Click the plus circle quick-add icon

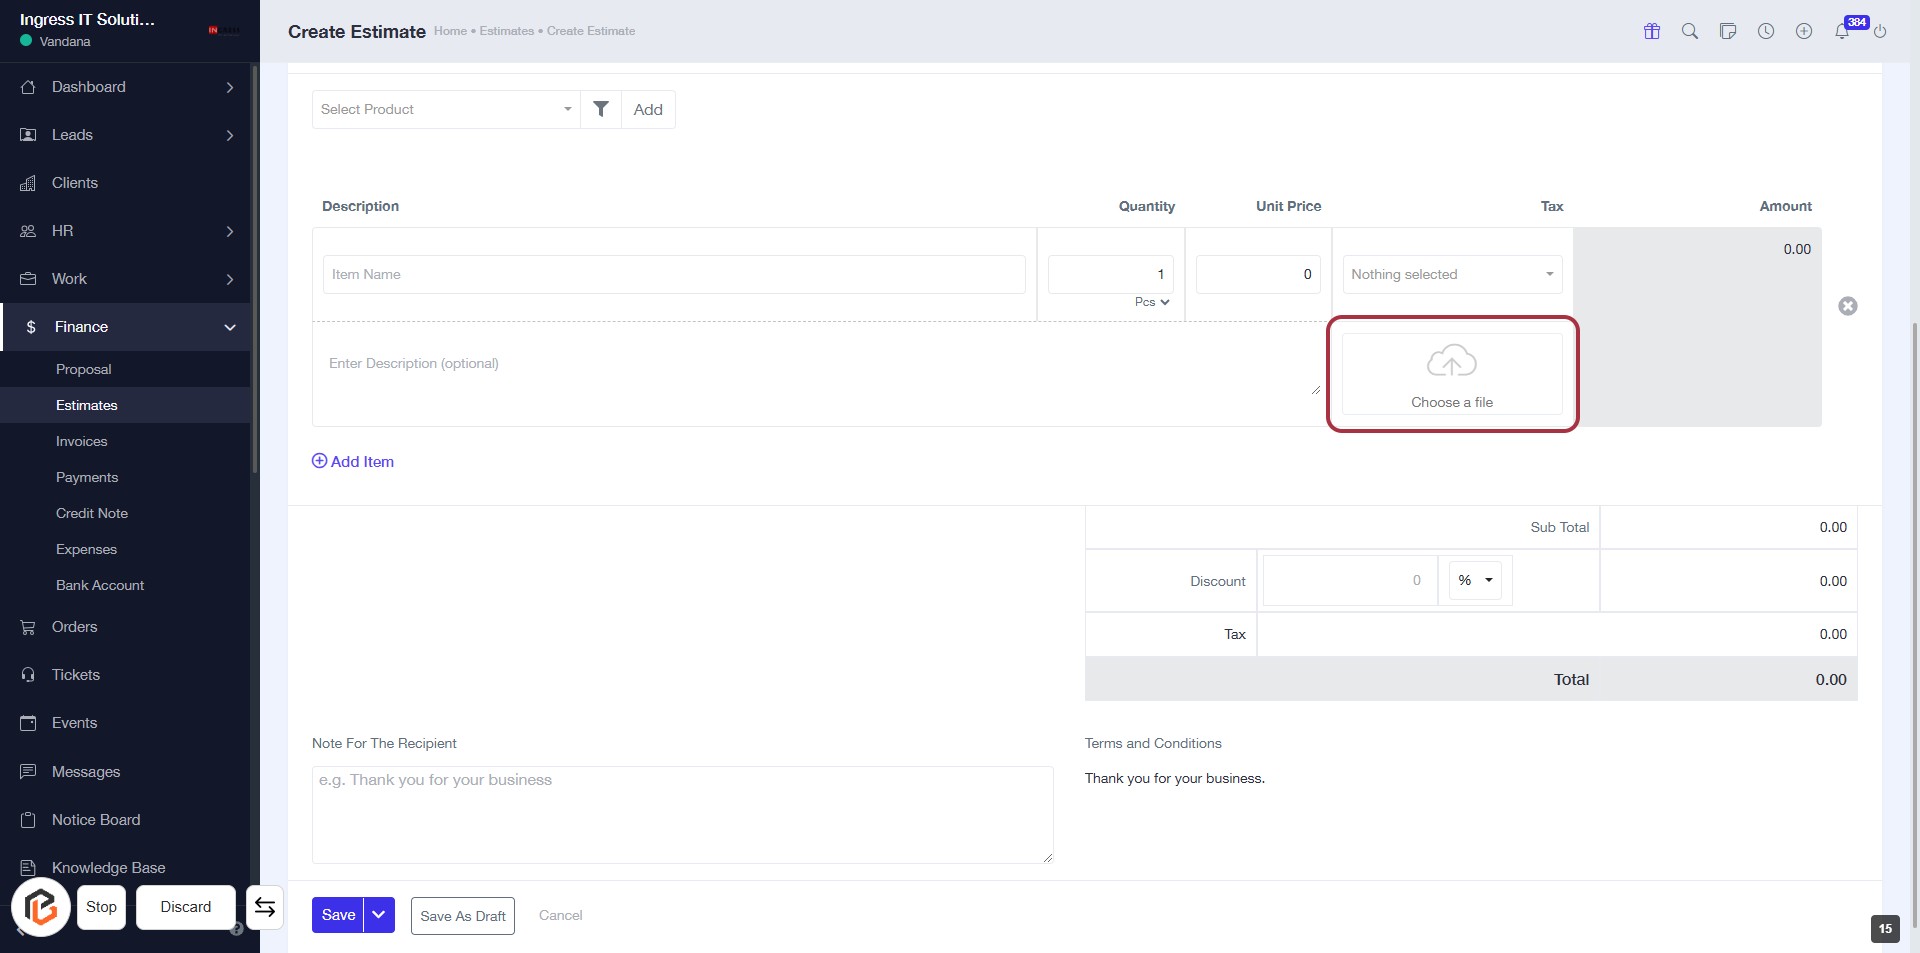click(1804, 31)
